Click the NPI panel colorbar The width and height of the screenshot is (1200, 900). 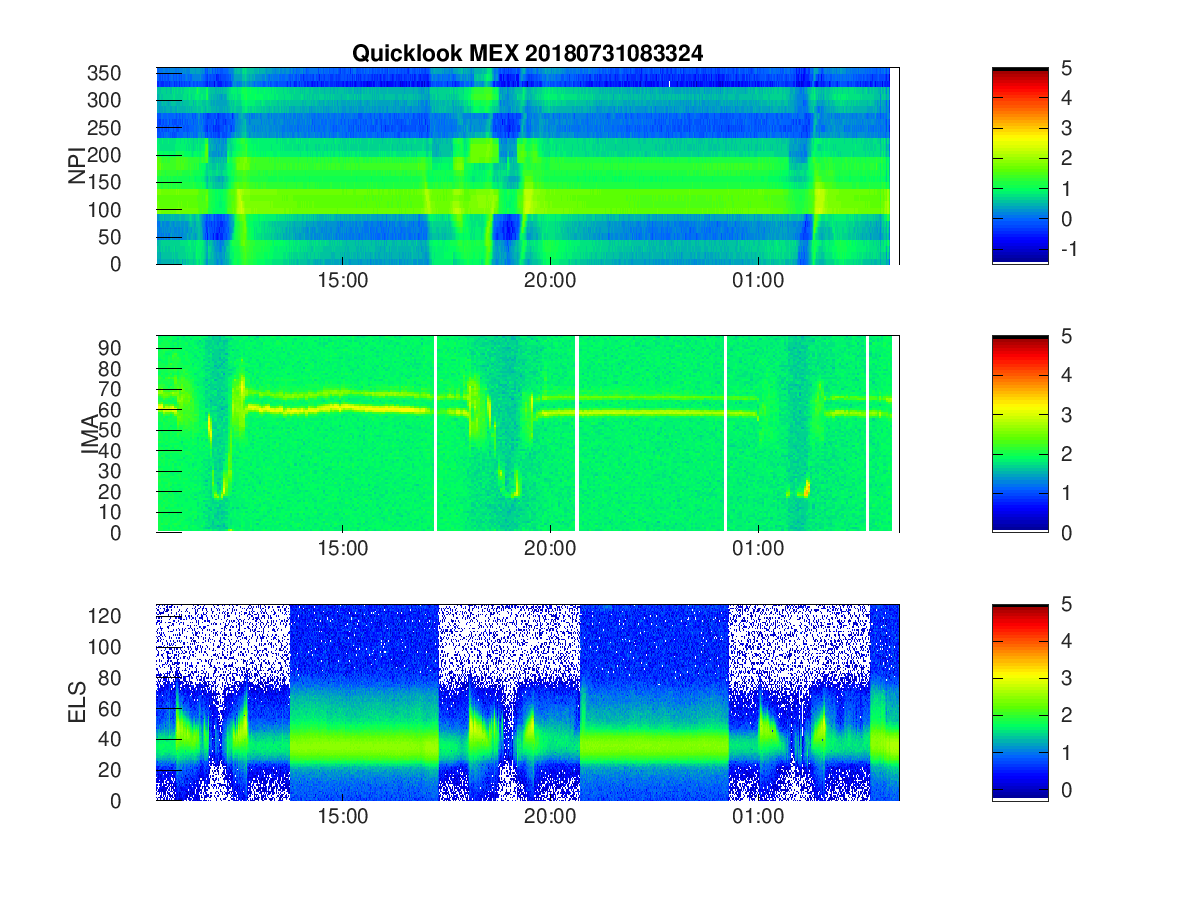(1020, 166)
